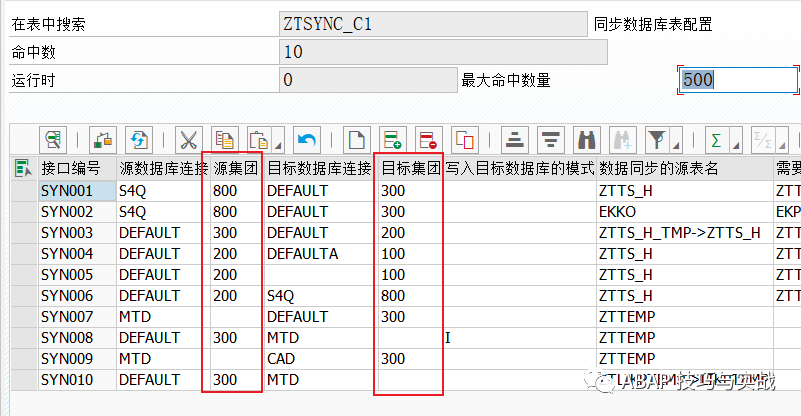Click the DEFAULTA target connection cell
The width and height of the screenshot is (801, 416).
(321, 253)
